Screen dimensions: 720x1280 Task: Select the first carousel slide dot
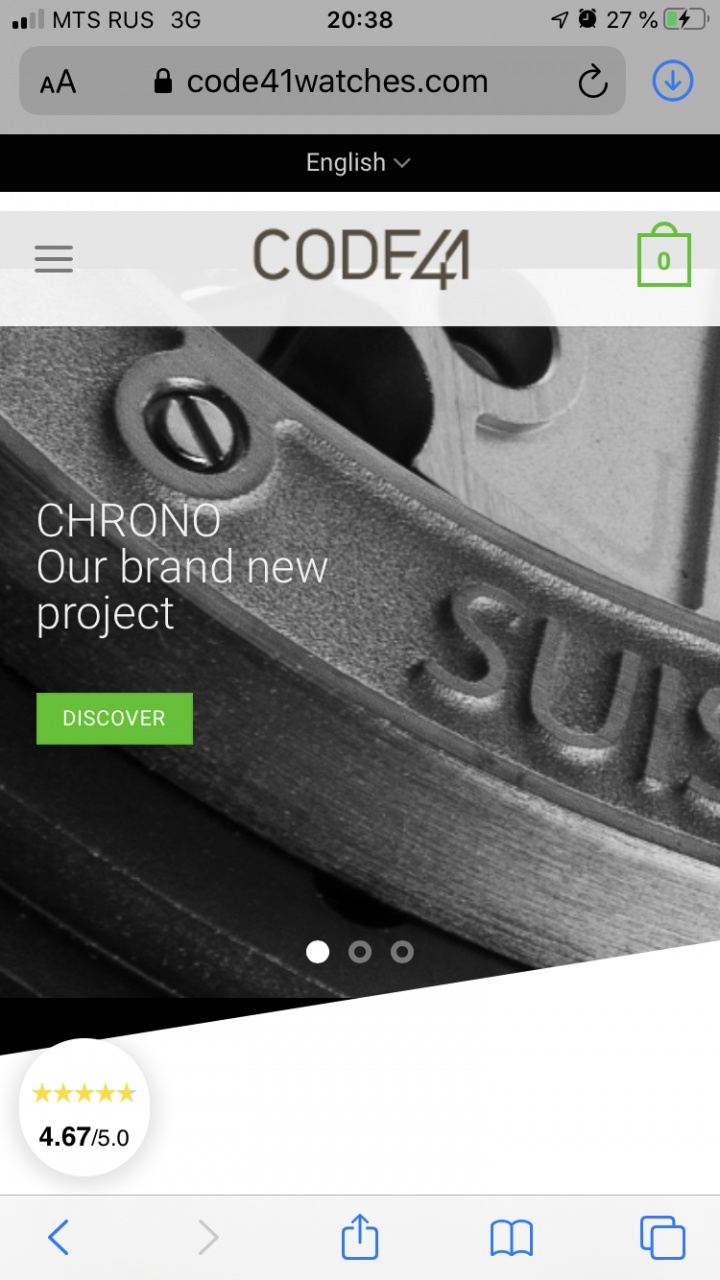[318, 951]
